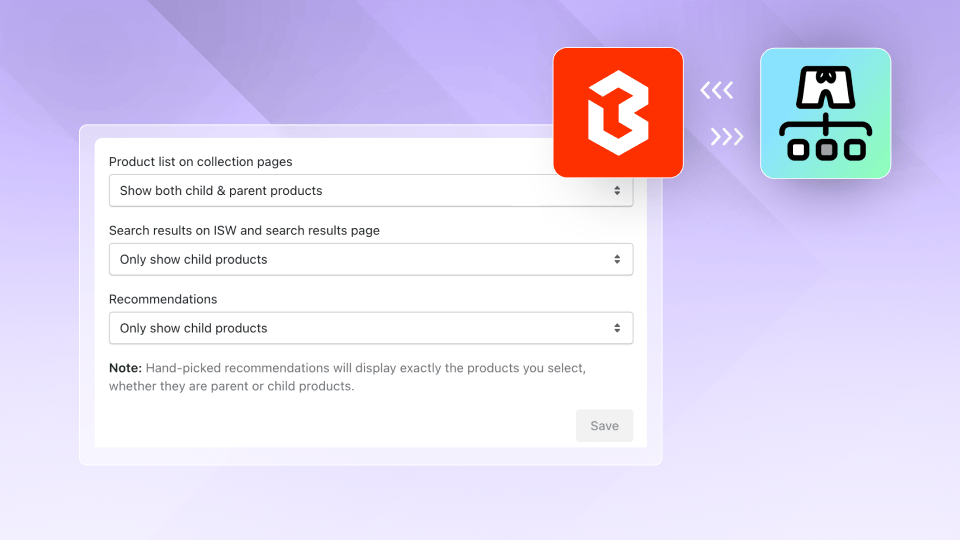Open the Product list on collection pages dropdown
960x540 pixels.
[x=371, y=190]
